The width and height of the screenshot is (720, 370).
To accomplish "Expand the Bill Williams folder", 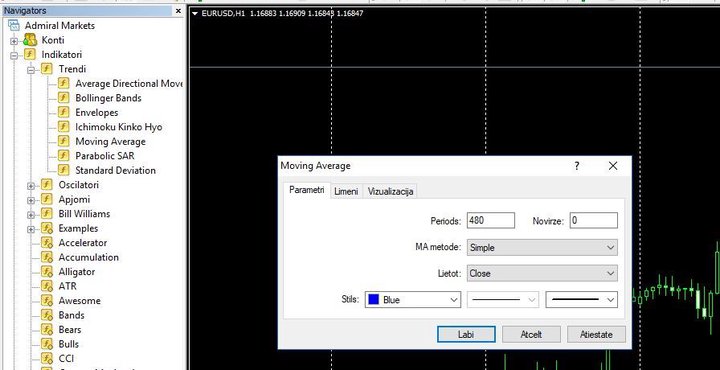I will click(x=31, y=215).
